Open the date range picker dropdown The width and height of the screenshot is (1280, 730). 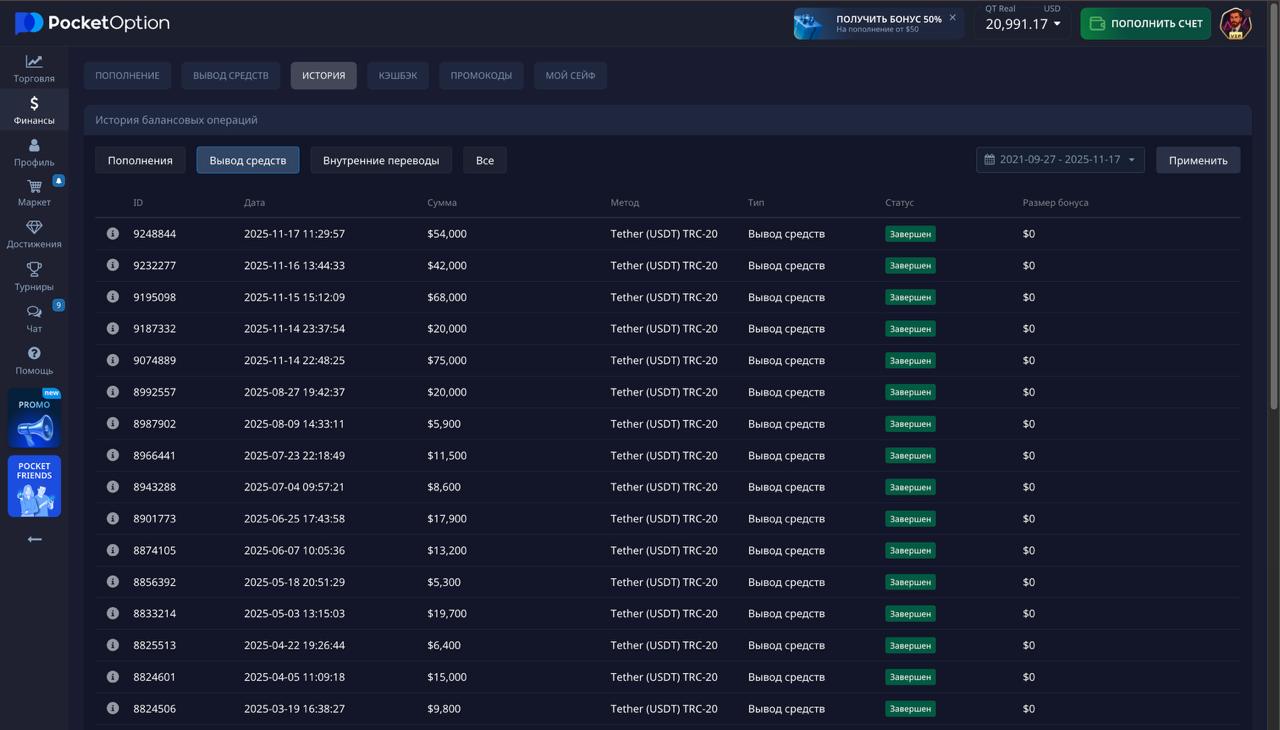click(x=1060, y=160)
